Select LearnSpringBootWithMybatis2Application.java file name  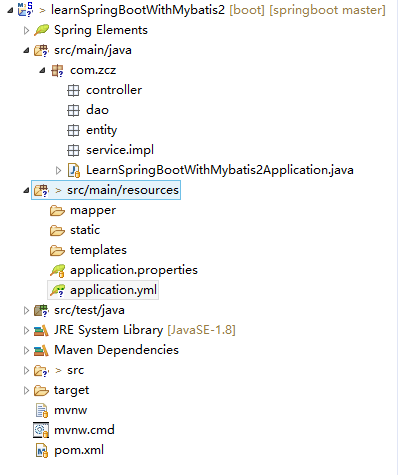pyautogui.click(x=220, y=170)
